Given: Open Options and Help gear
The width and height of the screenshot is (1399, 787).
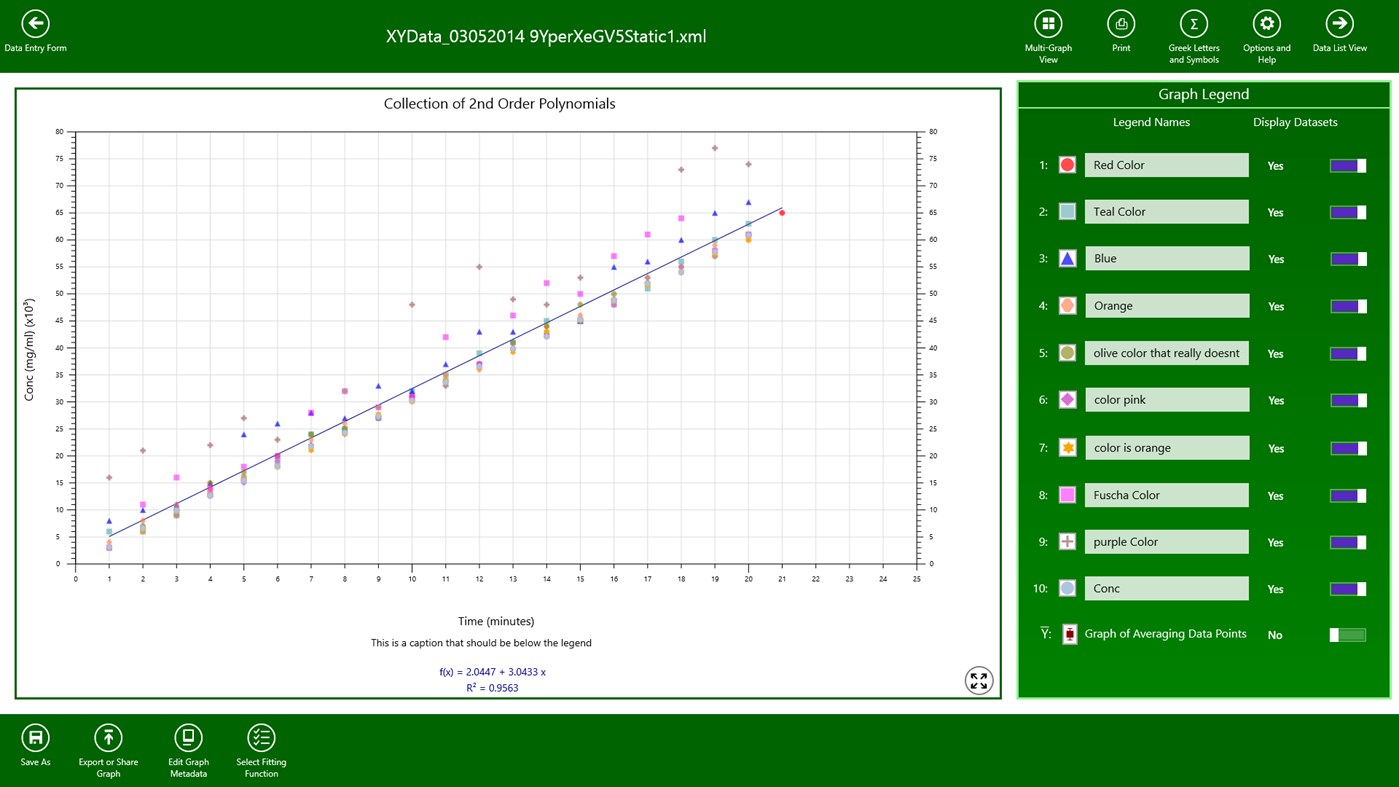Looking at the screenshot, I should pyautogui.click(x=1266, y=24).
